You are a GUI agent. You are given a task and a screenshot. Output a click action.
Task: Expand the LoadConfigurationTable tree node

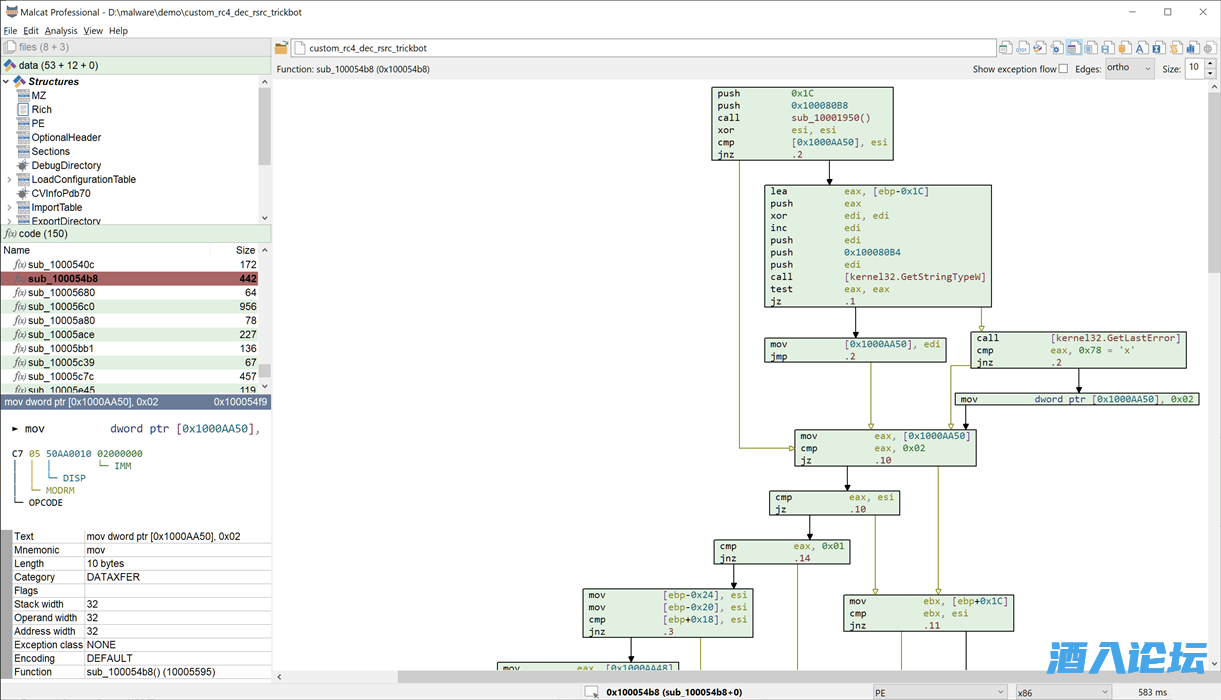9,180
